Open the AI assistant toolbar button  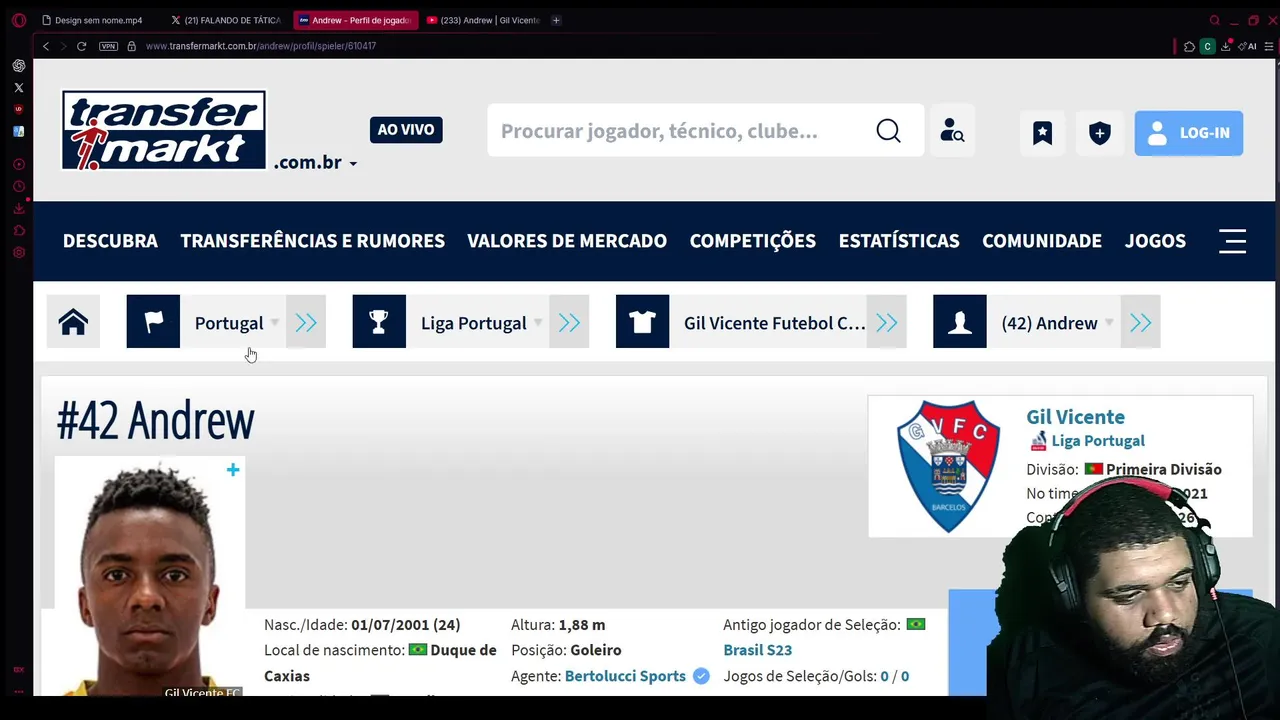pos(1247,46)
